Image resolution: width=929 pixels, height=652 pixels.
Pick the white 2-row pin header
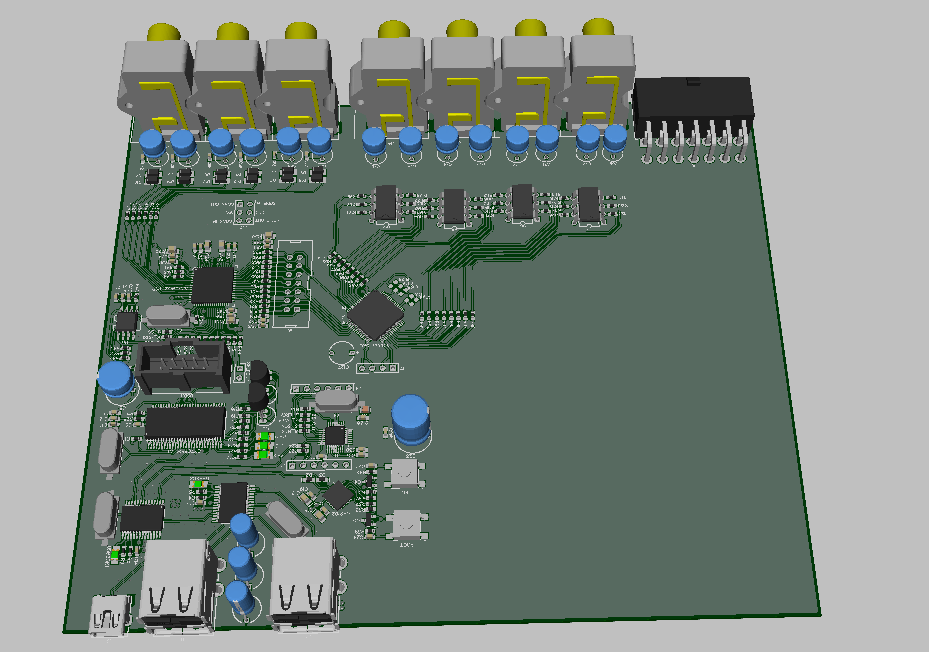click(x=296, y=283)
